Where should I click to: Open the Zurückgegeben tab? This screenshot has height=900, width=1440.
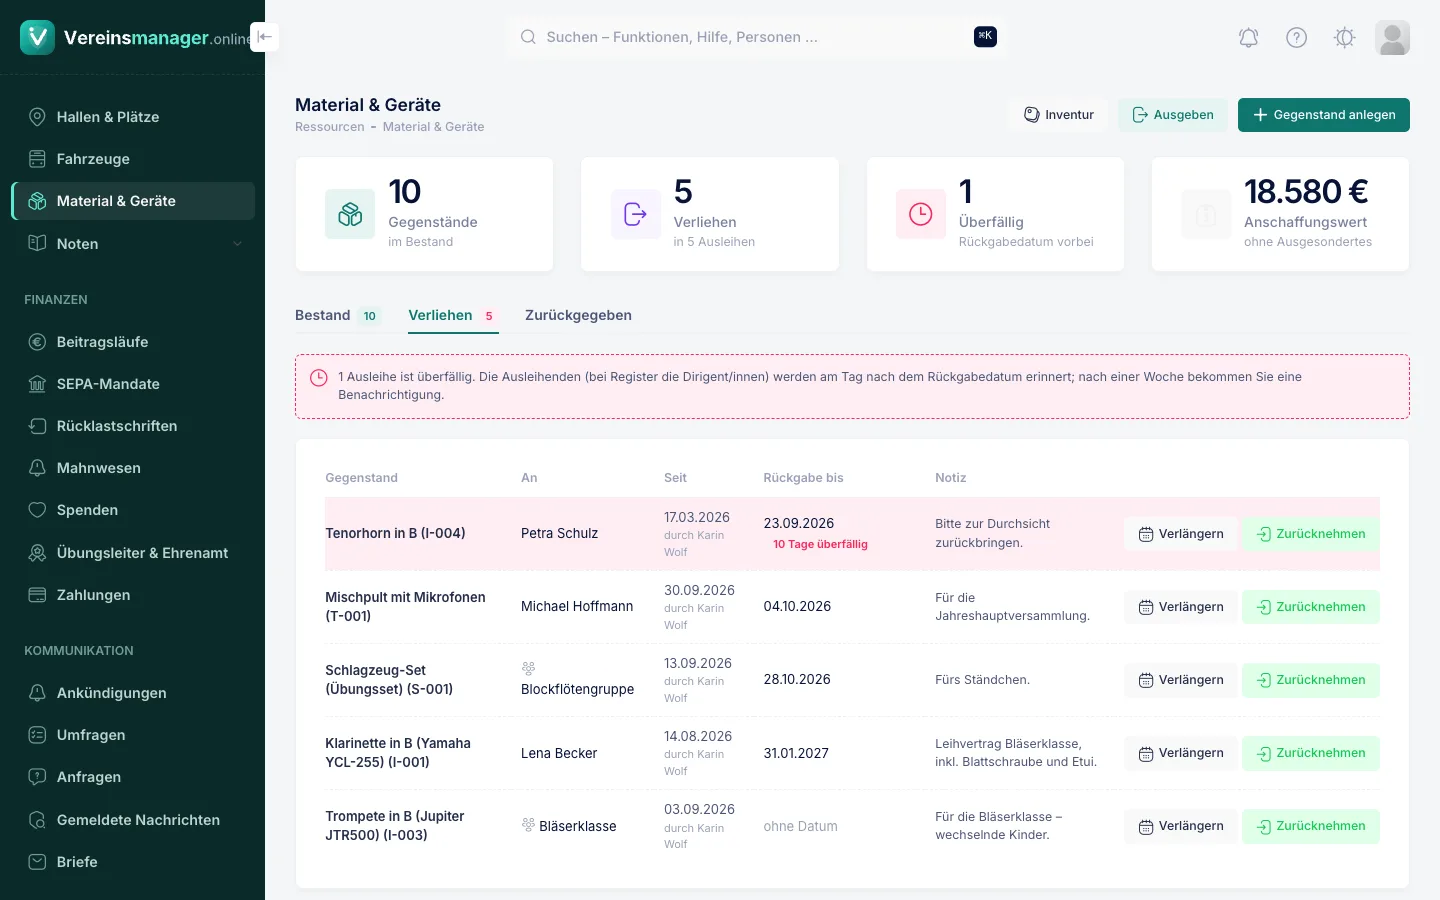coord(578,315)
